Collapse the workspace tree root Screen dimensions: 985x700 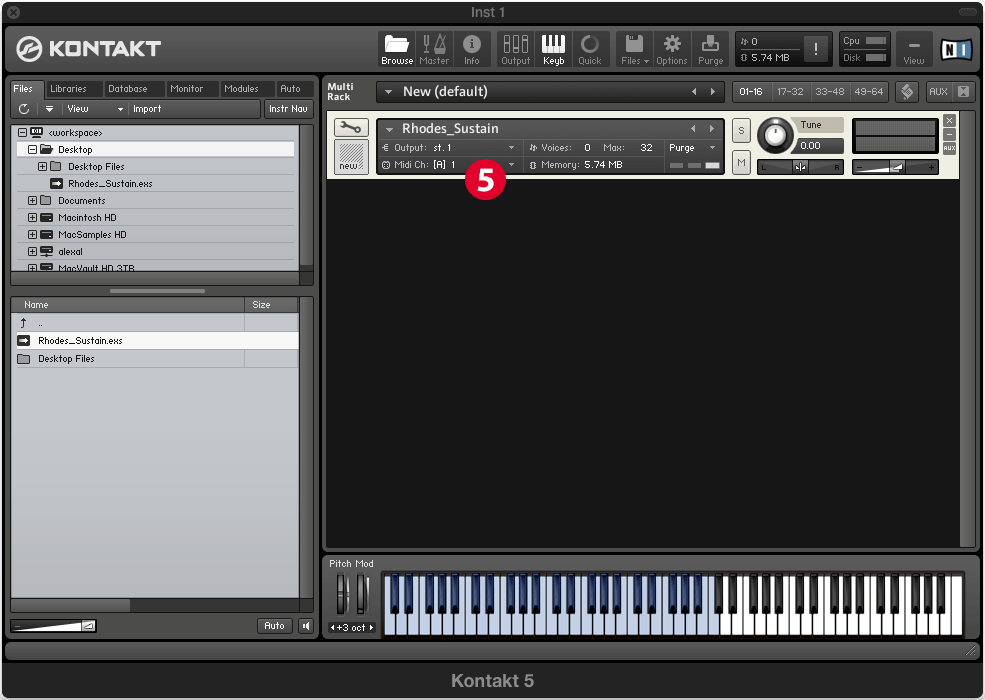23,133
